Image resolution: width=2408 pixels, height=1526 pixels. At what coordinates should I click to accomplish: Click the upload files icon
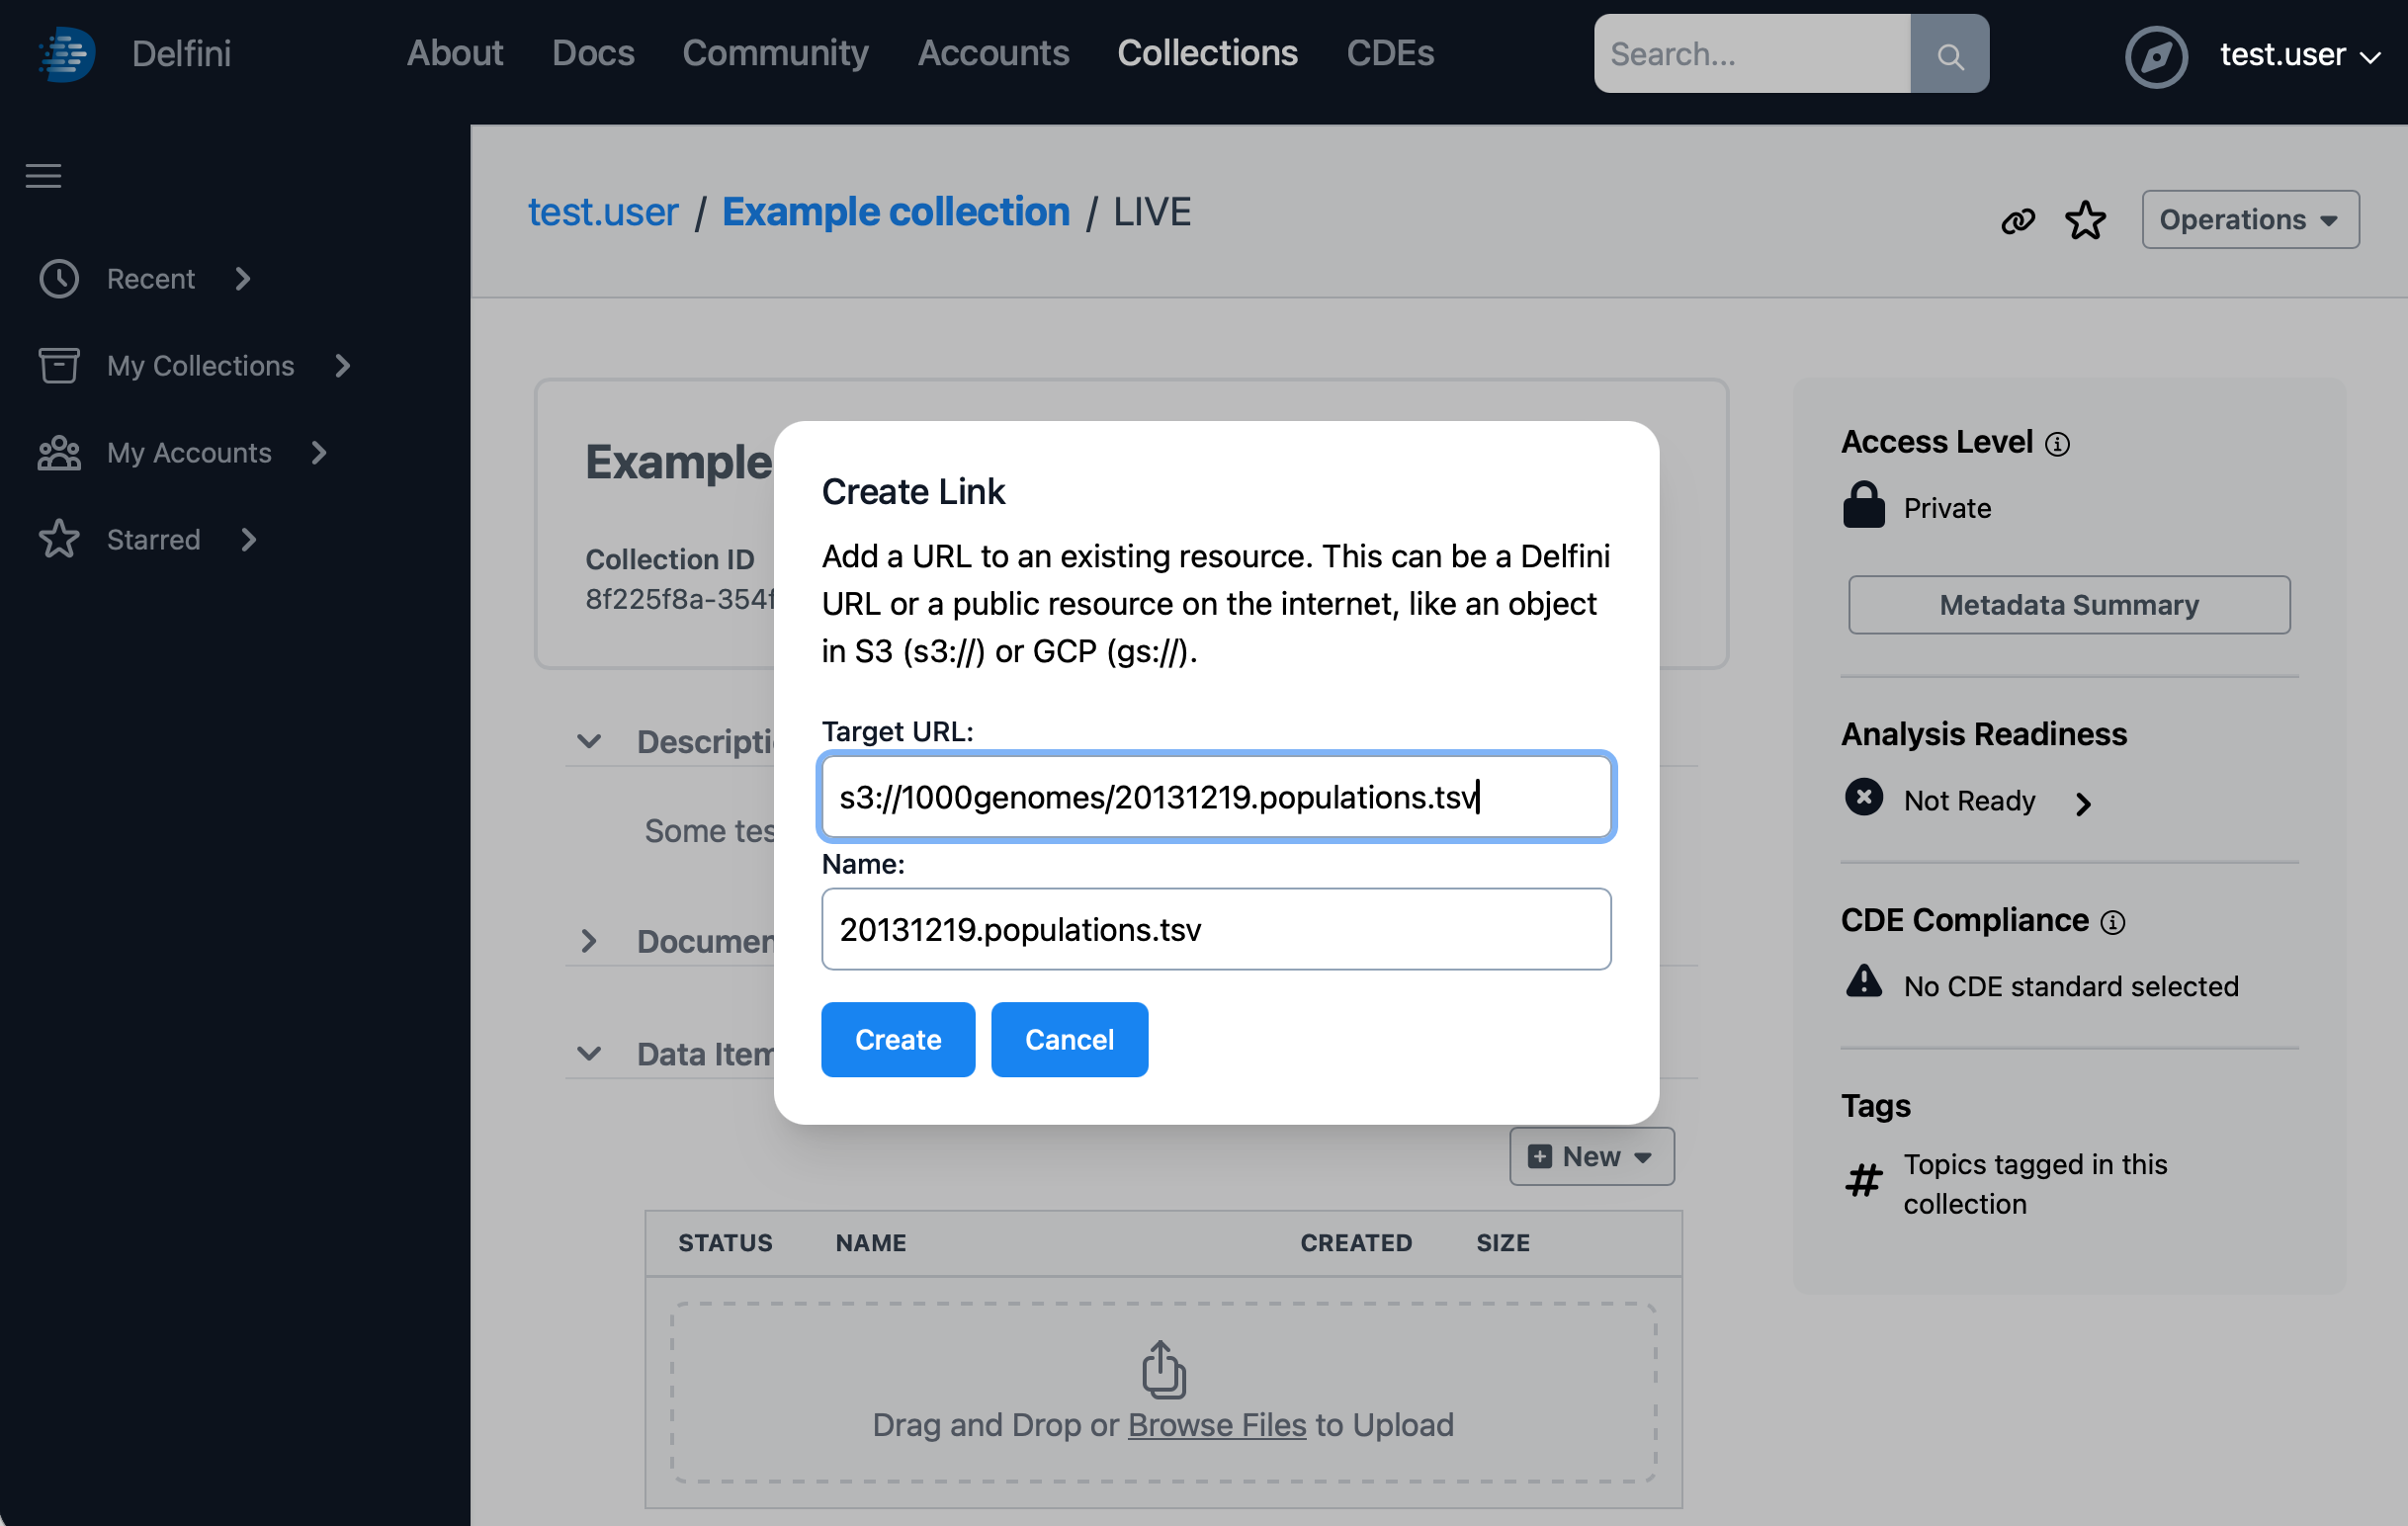1163,1369
